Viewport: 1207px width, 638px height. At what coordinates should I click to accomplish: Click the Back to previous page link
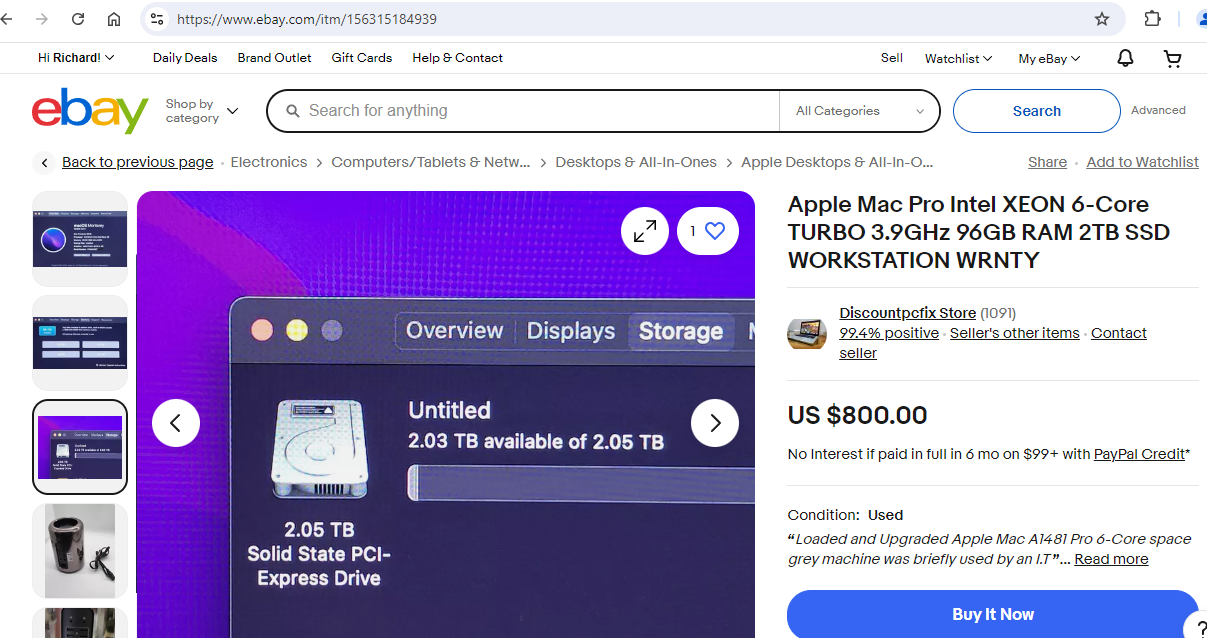[x=137, y=162]
